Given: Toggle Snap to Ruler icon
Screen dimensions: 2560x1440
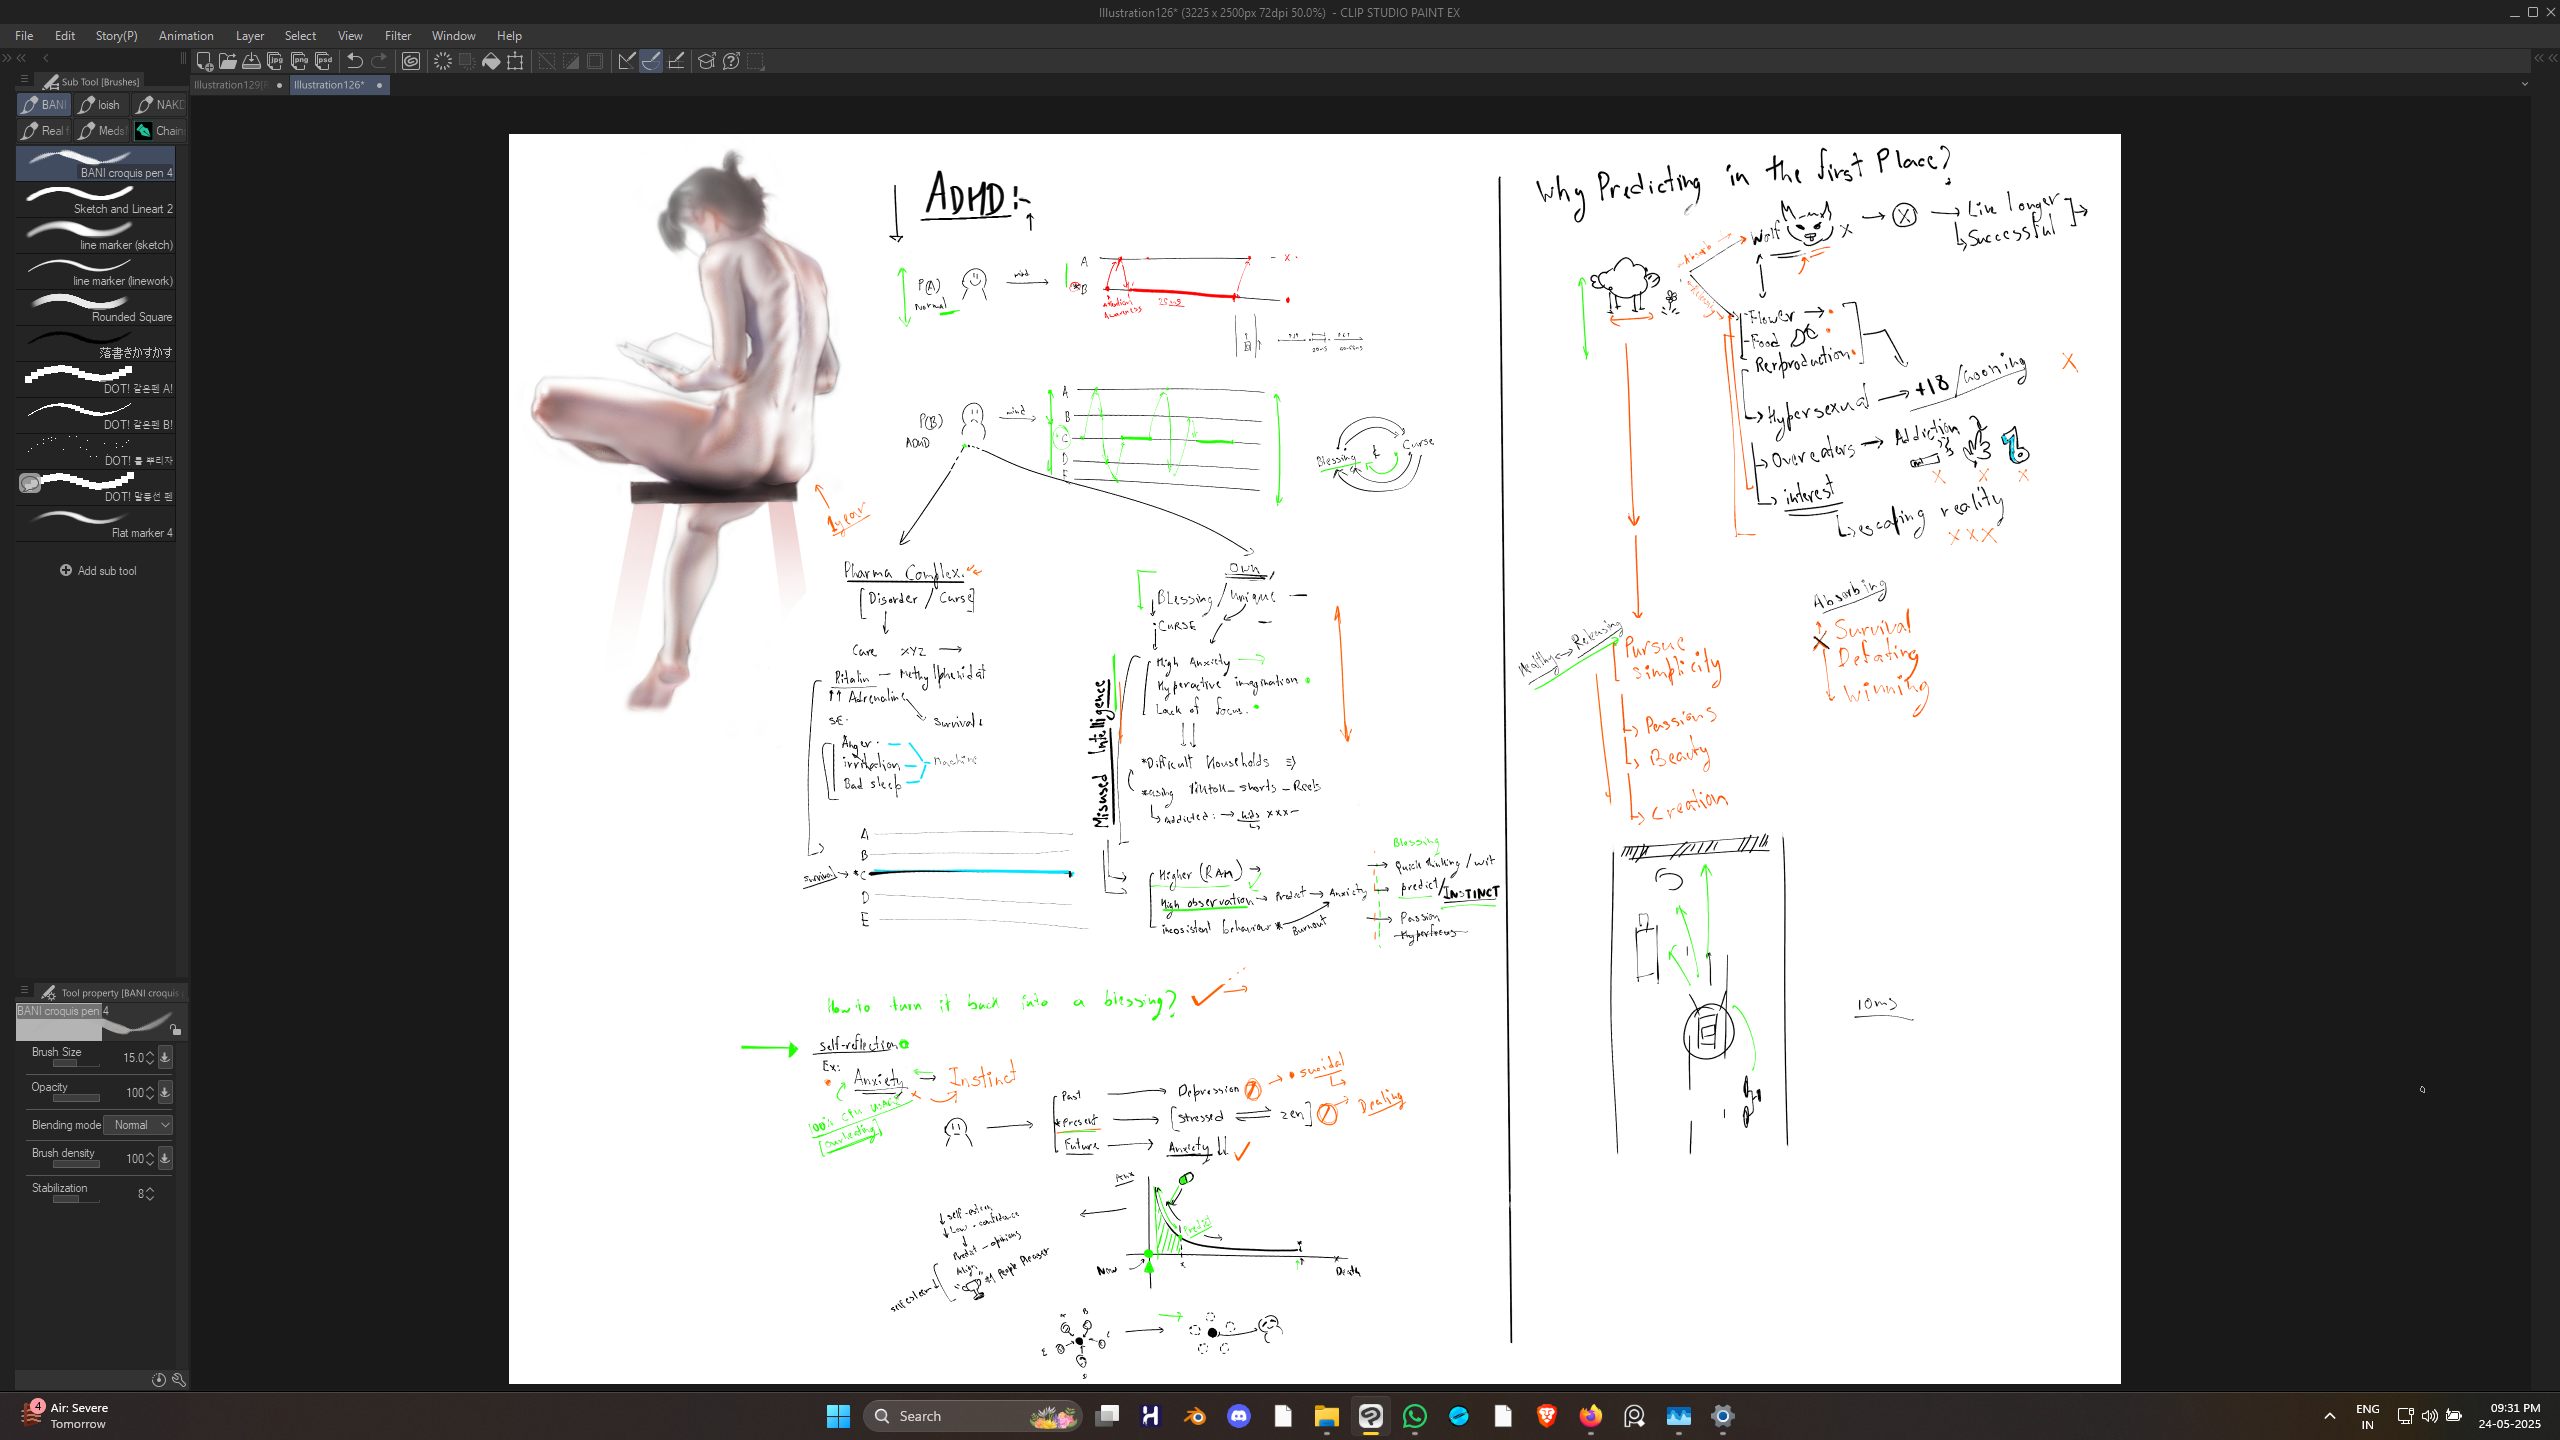Looking at the screenshot, I should pos(627,61).
